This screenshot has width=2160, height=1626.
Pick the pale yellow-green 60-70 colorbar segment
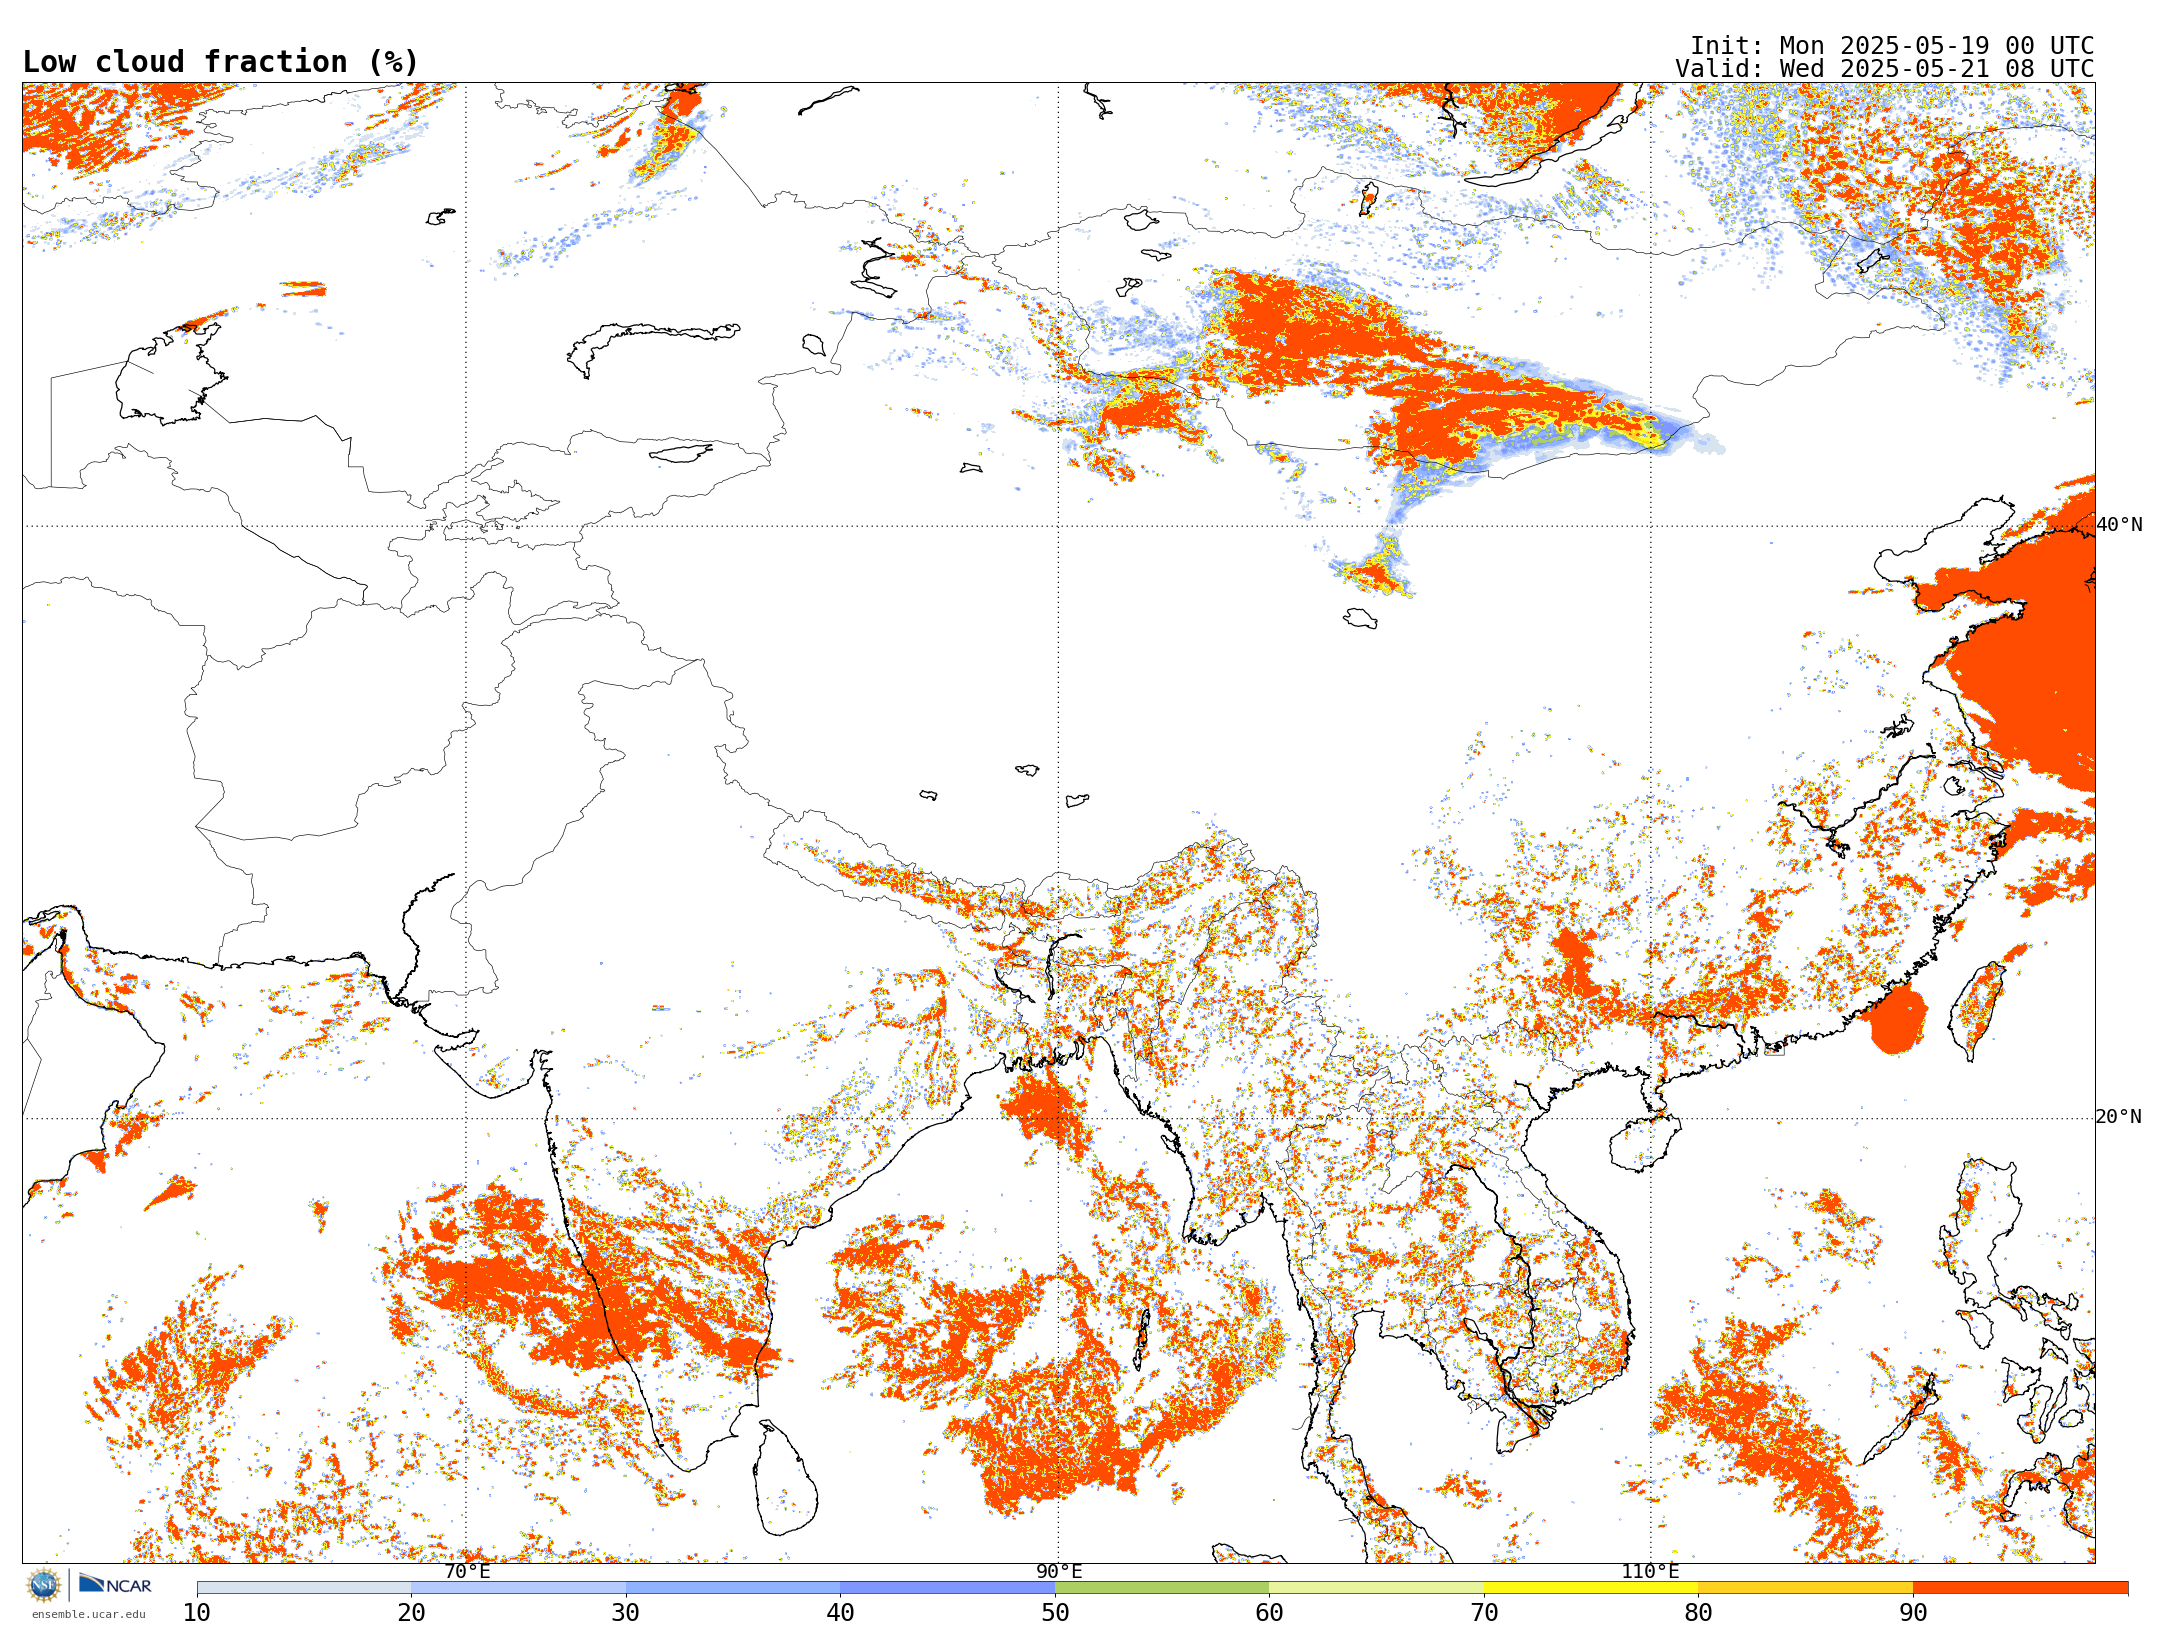click(x=1377, y=1588)
